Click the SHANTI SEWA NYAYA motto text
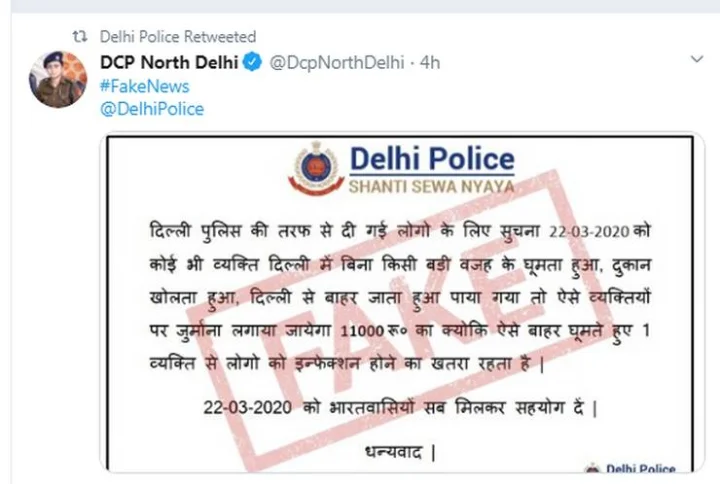 click(x=431, y=186)
